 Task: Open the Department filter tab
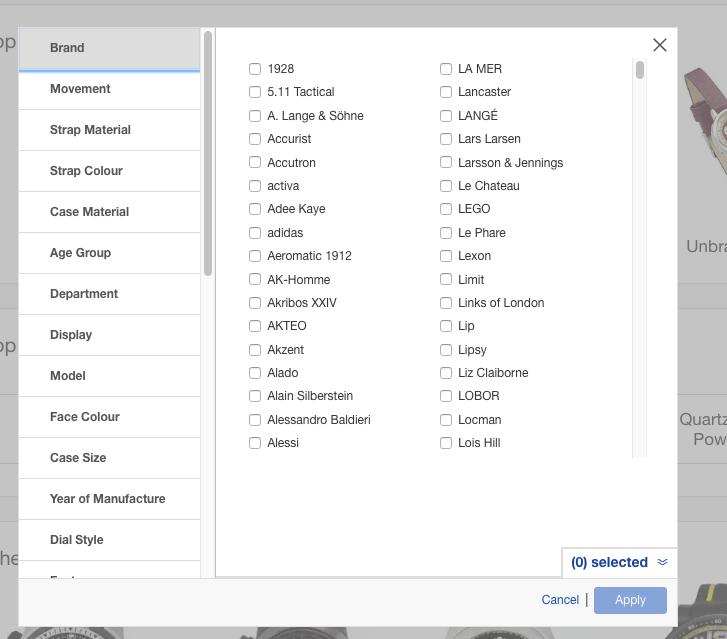[109, 294]
